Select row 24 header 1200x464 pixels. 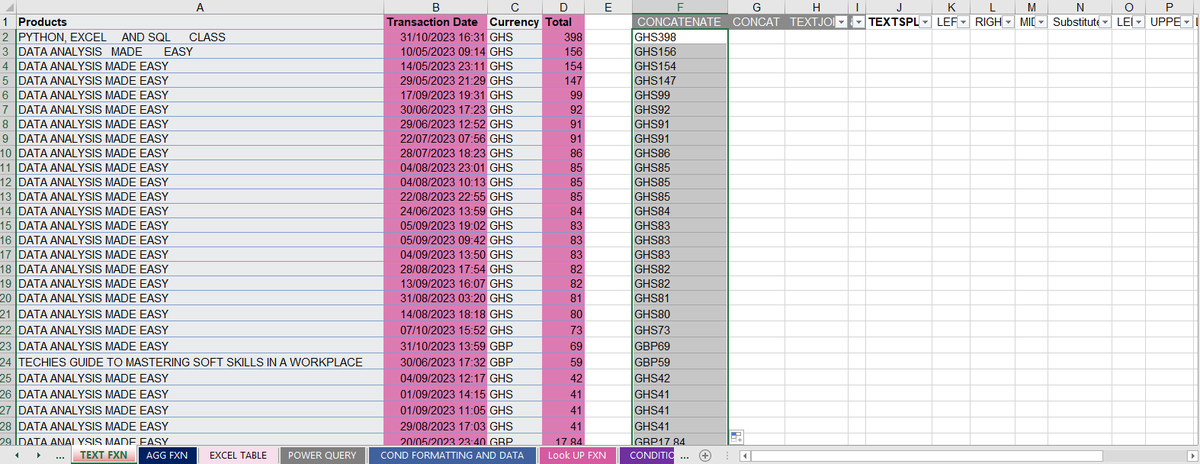click(7, 362)
